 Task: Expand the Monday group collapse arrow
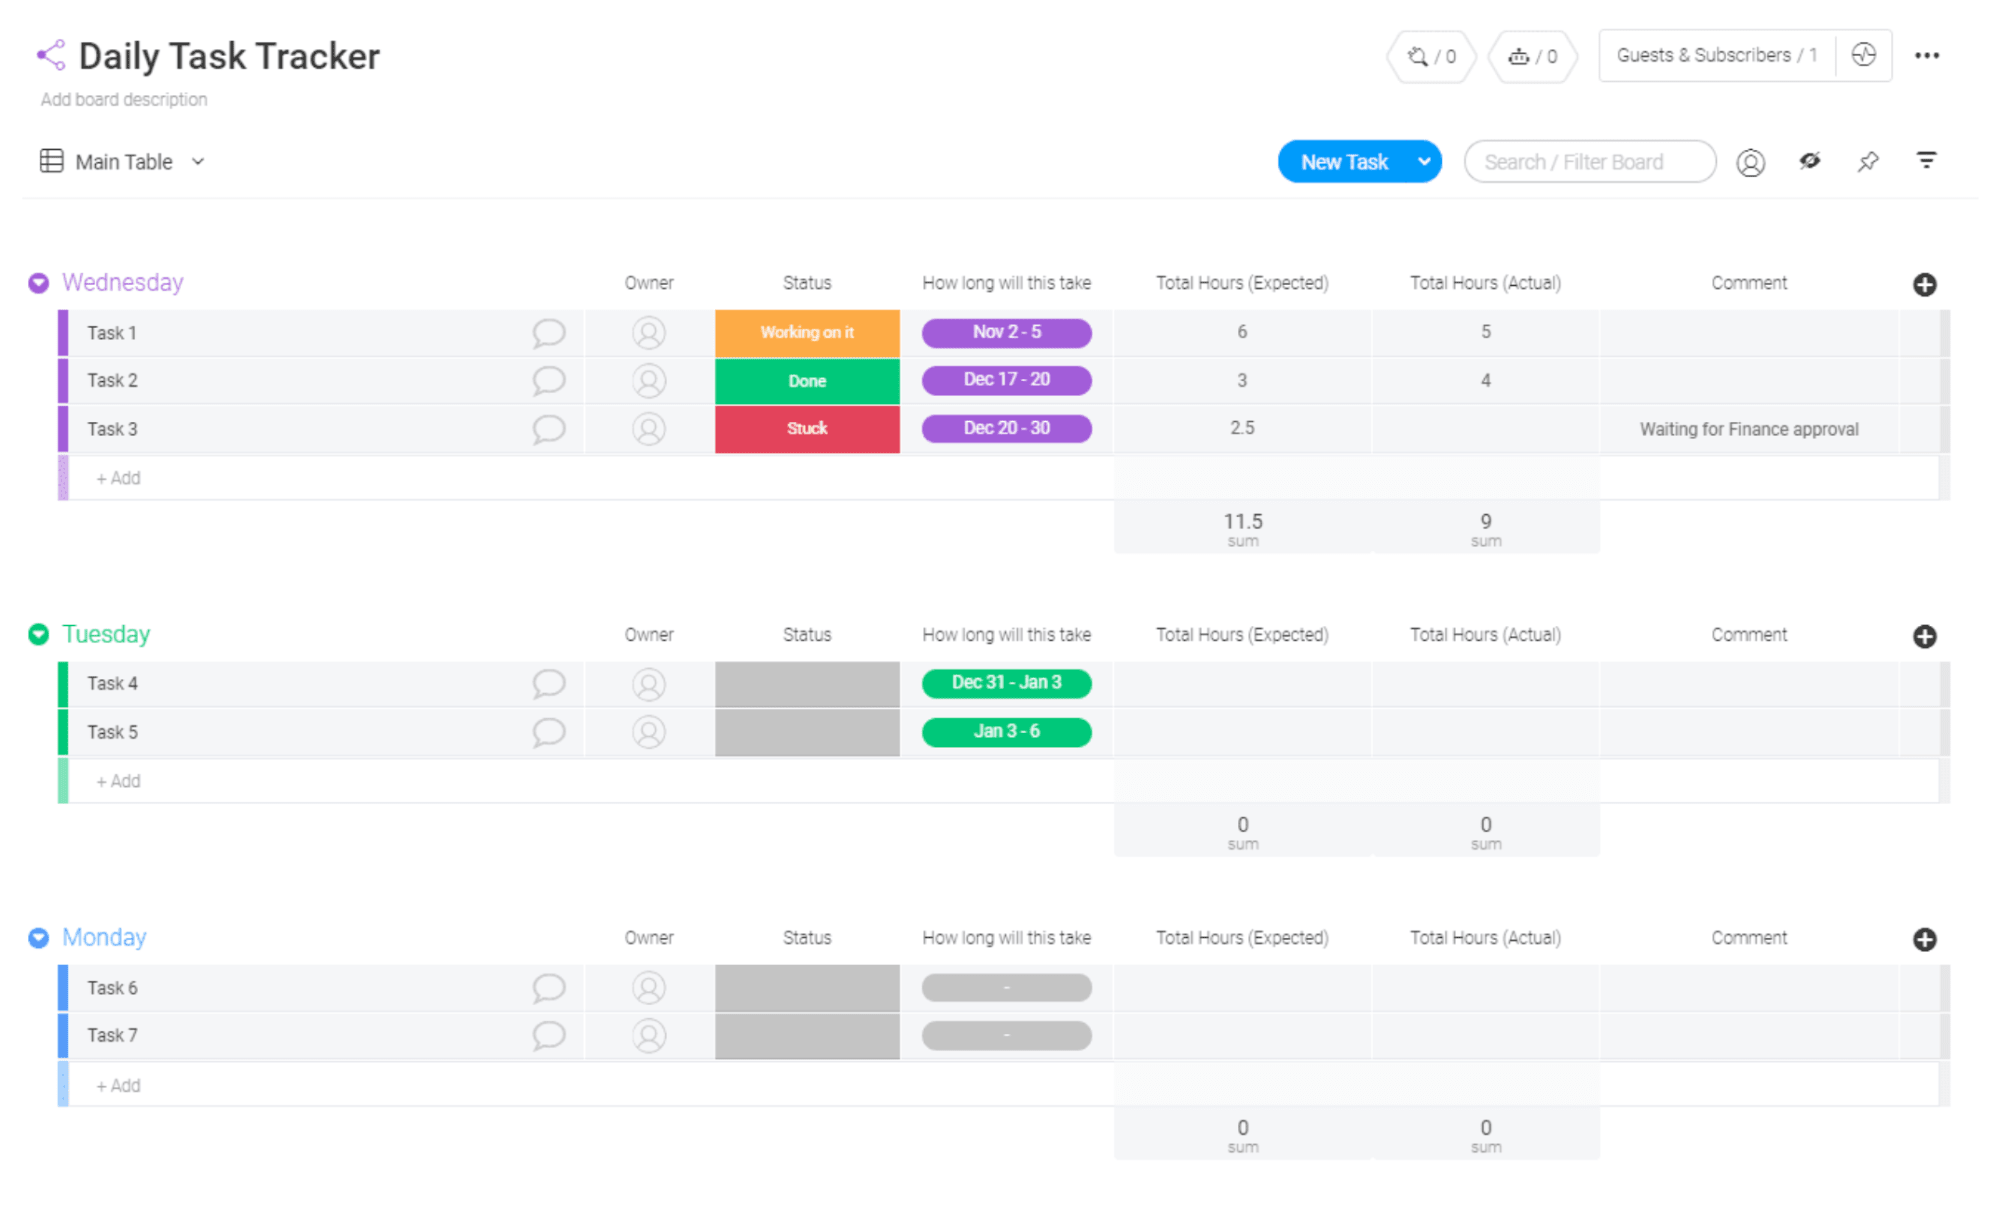click(39, 937)
